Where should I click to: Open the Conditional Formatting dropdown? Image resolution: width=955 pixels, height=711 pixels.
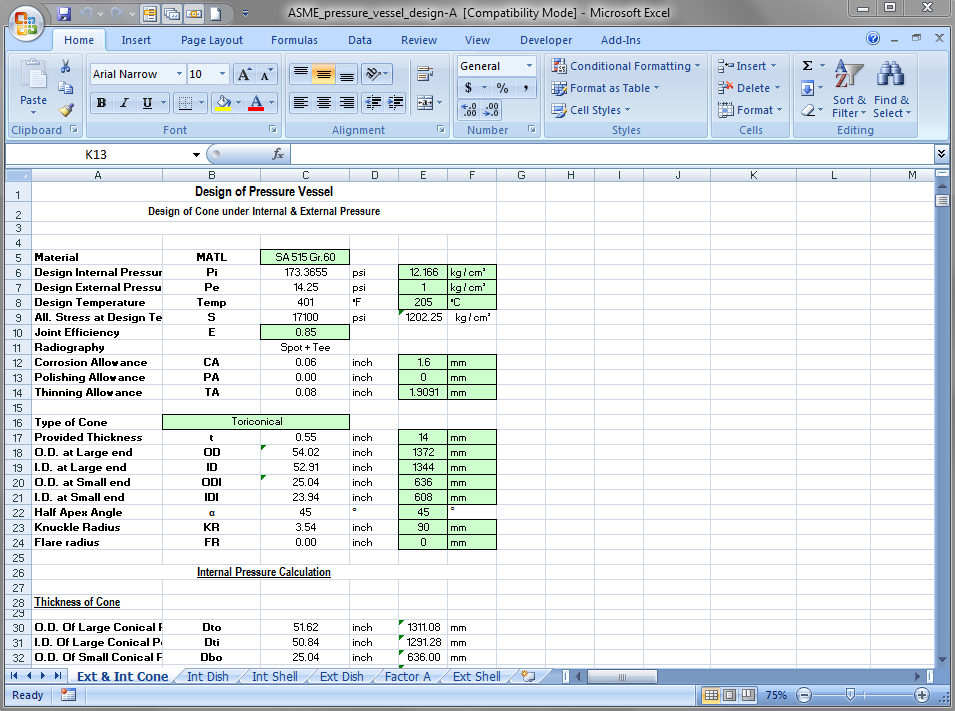626,65
